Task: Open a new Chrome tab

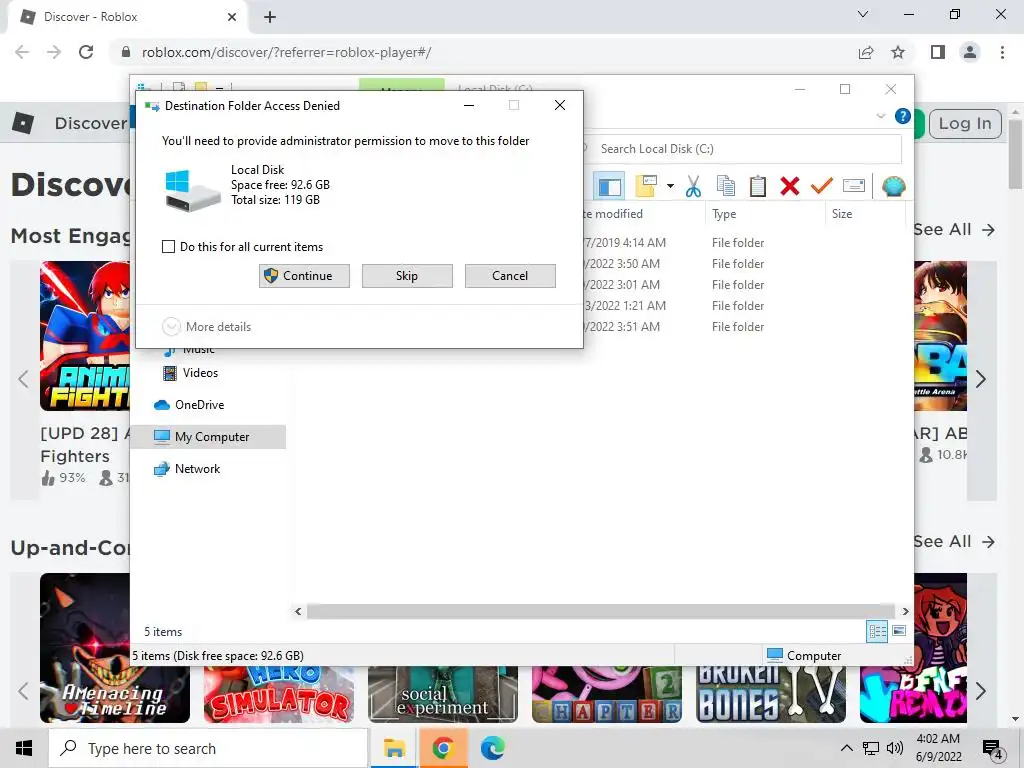Action: tap(270, 17)
